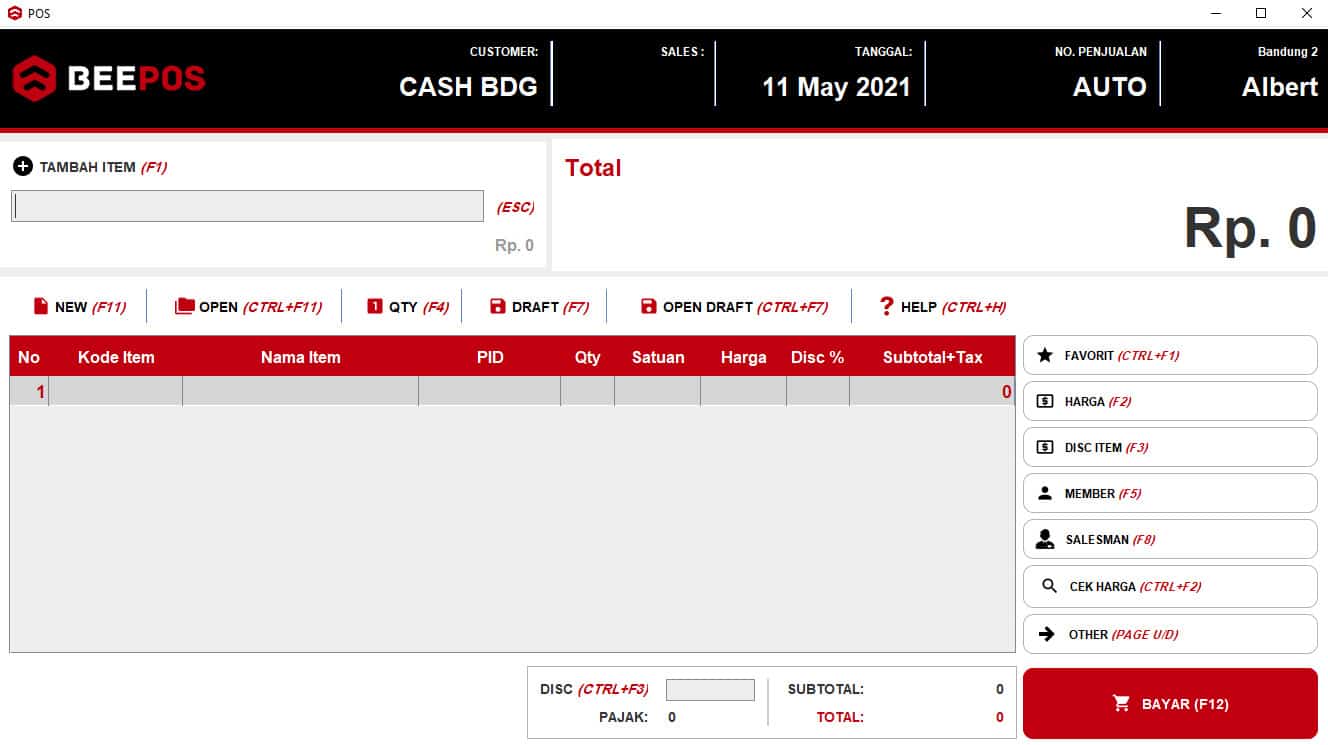This screenshot has height=745, width=1328.
Task: Click the HARGA money icon
Action: click(1045, 401)
